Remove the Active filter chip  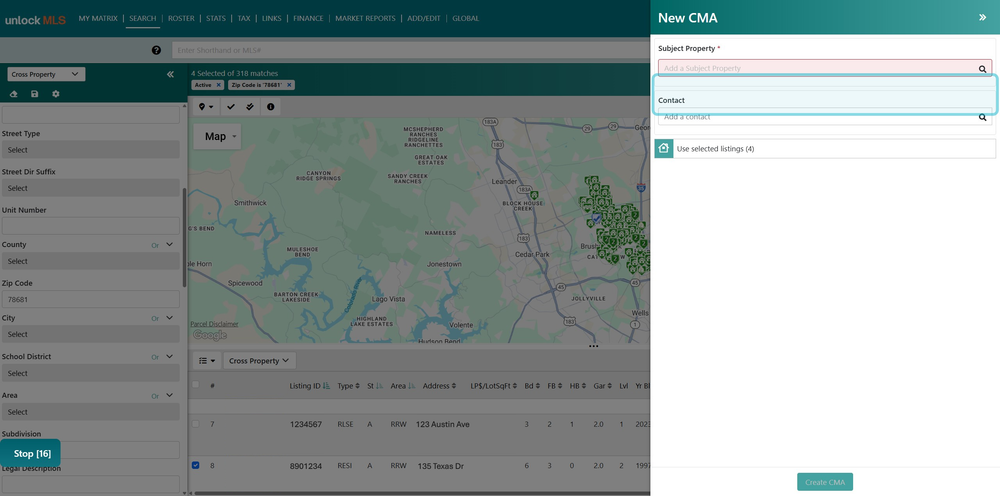(x=218, y=85)
